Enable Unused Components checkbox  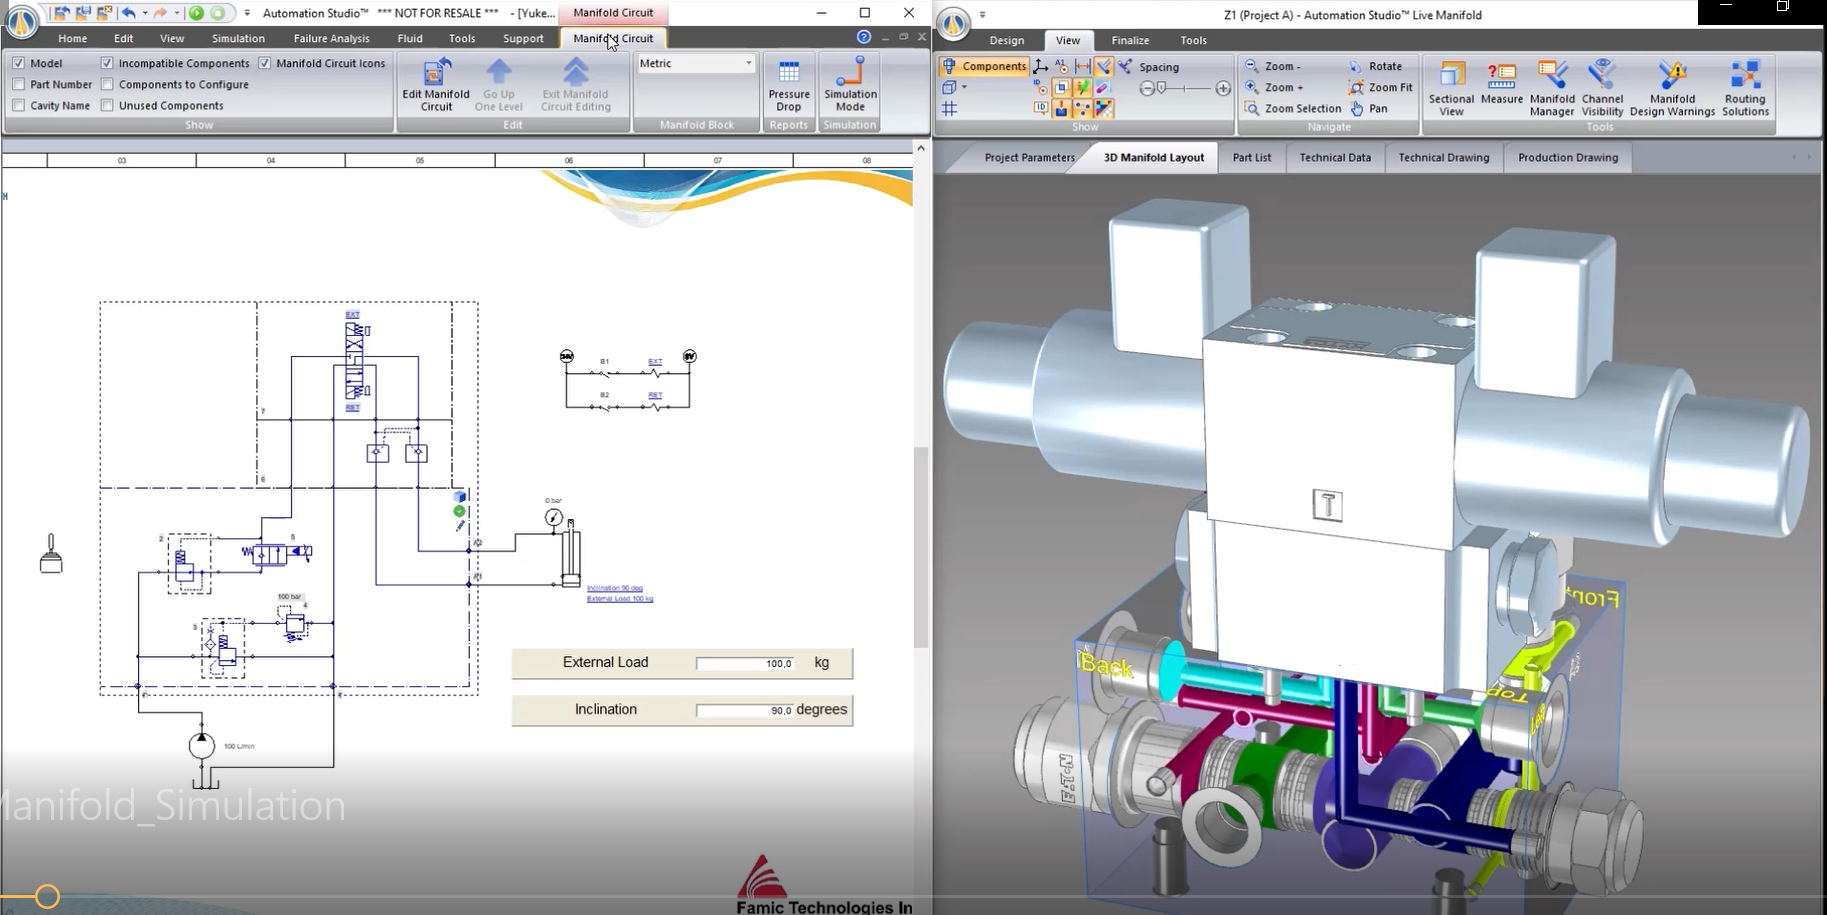[x=107, y=105]
